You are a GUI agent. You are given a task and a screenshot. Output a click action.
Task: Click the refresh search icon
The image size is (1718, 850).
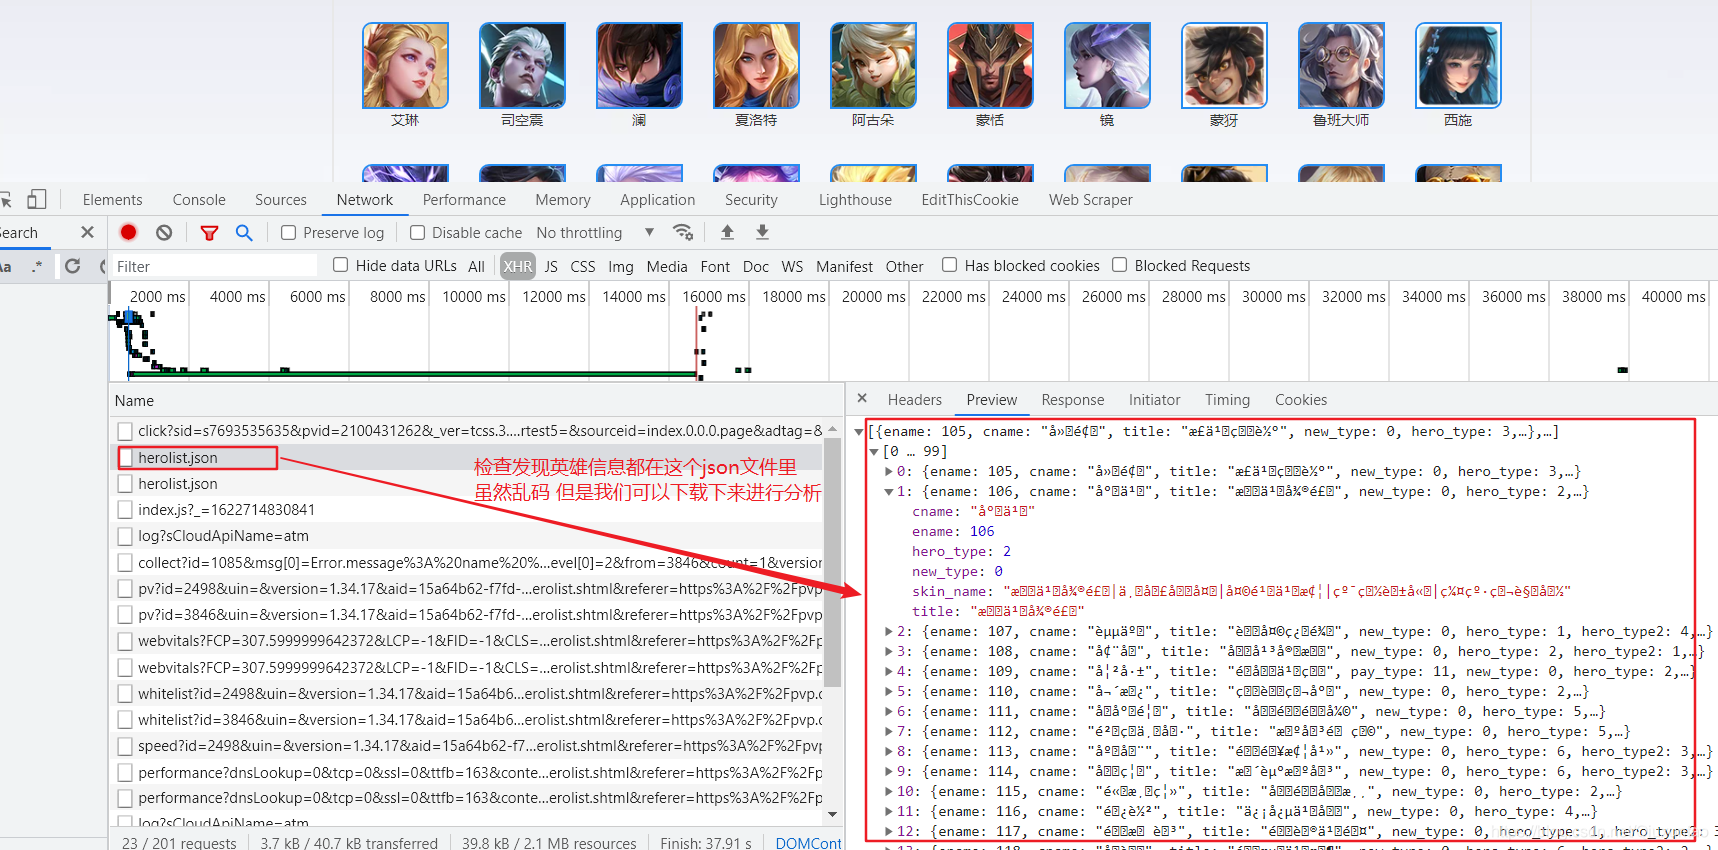point(73,266)
